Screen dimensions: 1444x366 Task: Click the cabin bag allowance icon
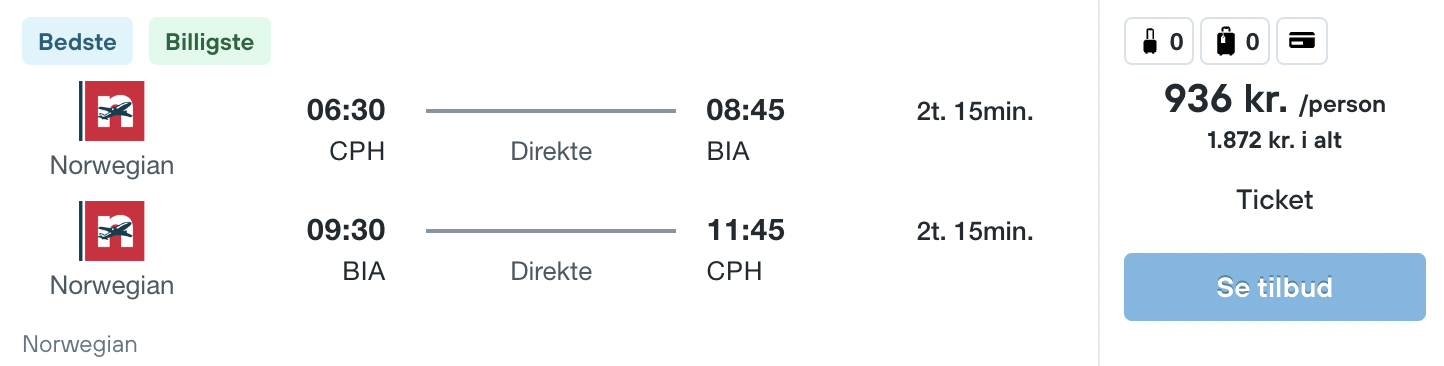[1161, 42]
